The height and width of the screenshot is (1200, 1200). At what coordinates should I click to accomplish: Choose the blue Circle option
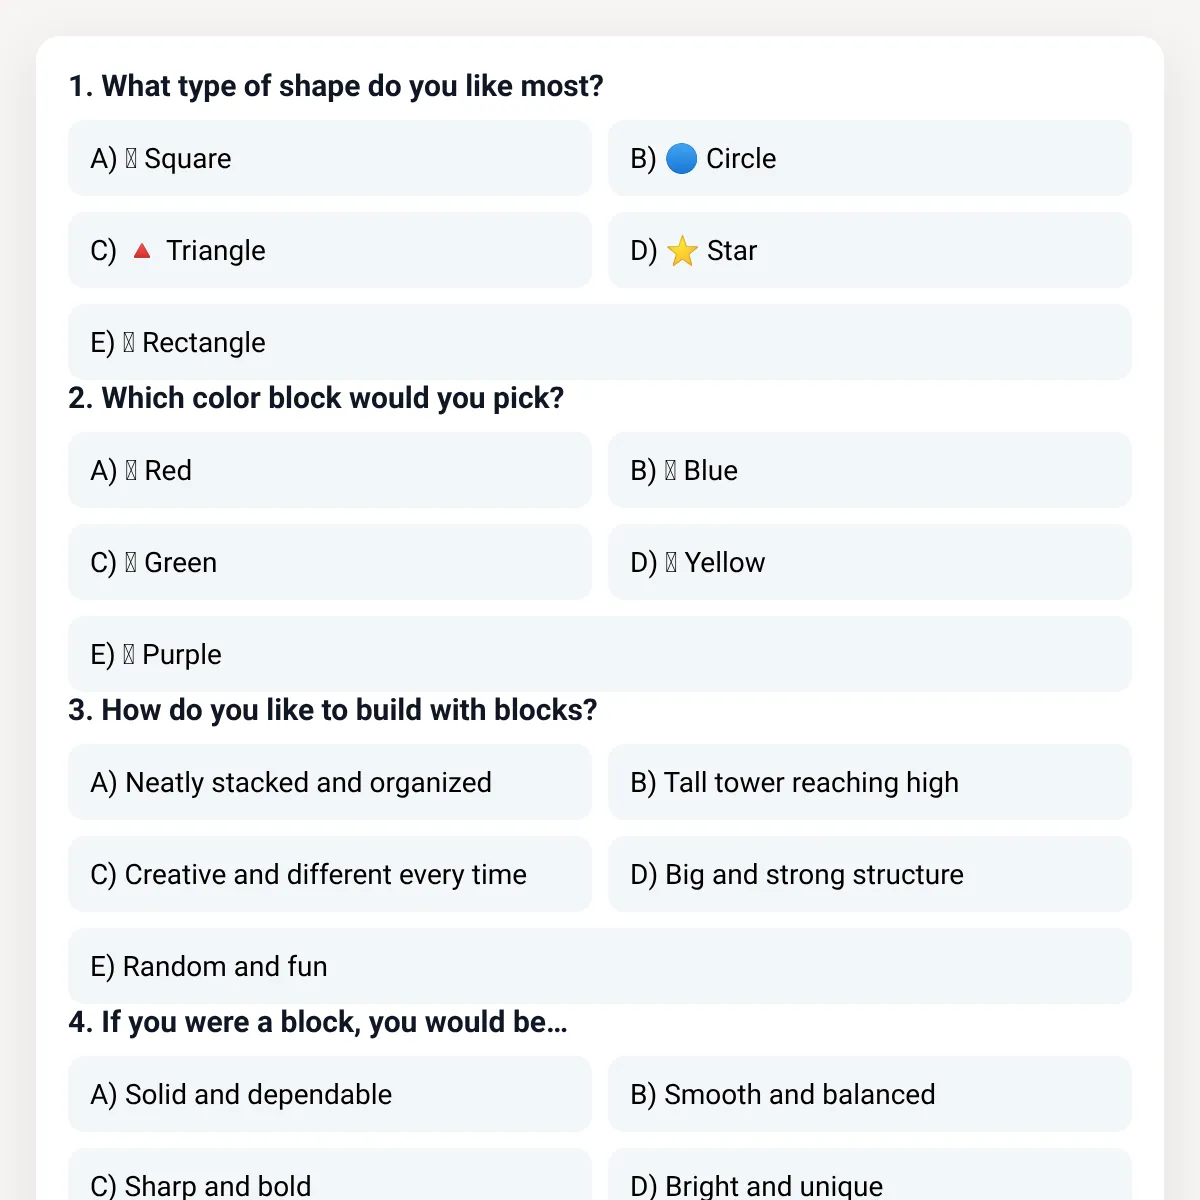click(870, 158)
